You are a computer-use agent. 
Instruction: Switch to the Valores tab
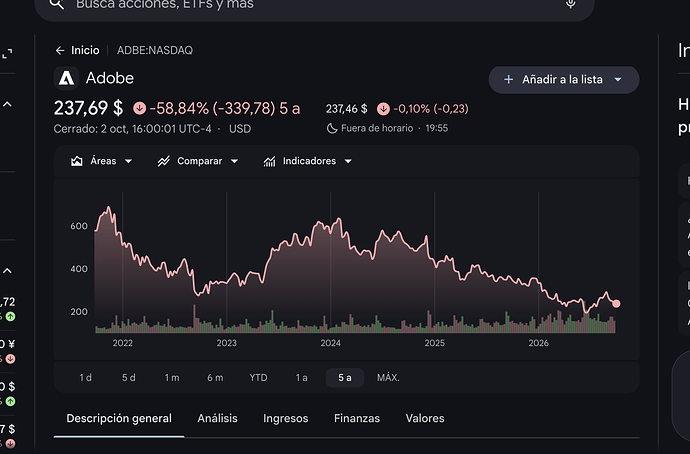click(425, 418)
